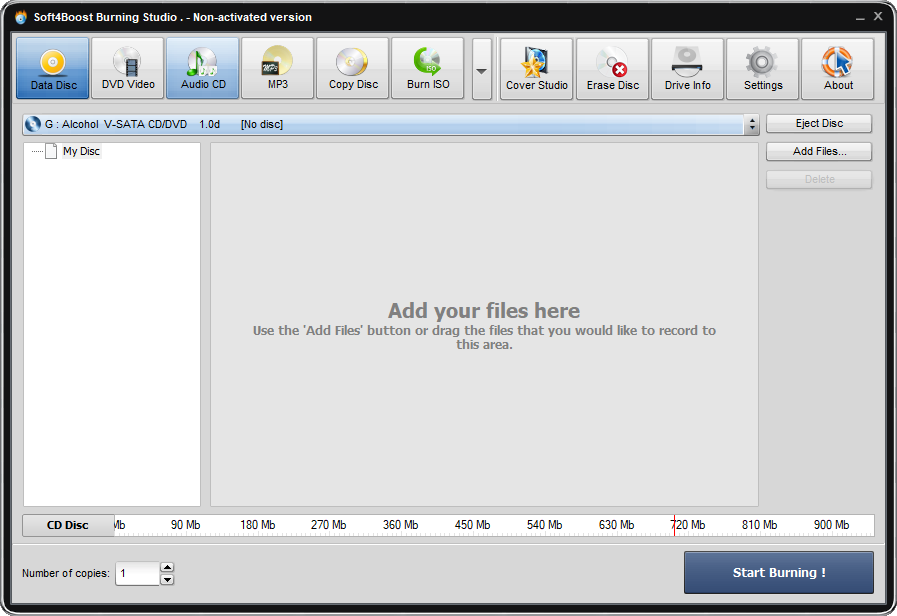Click the Eject Disc button
The image size is (897, 616).
[x=819, y=124]
